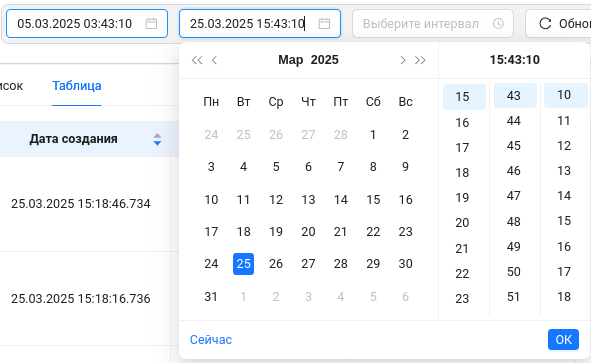Click the start date input 05.03.2025
This screenshot has height=363, width=591.
point(87,24)
